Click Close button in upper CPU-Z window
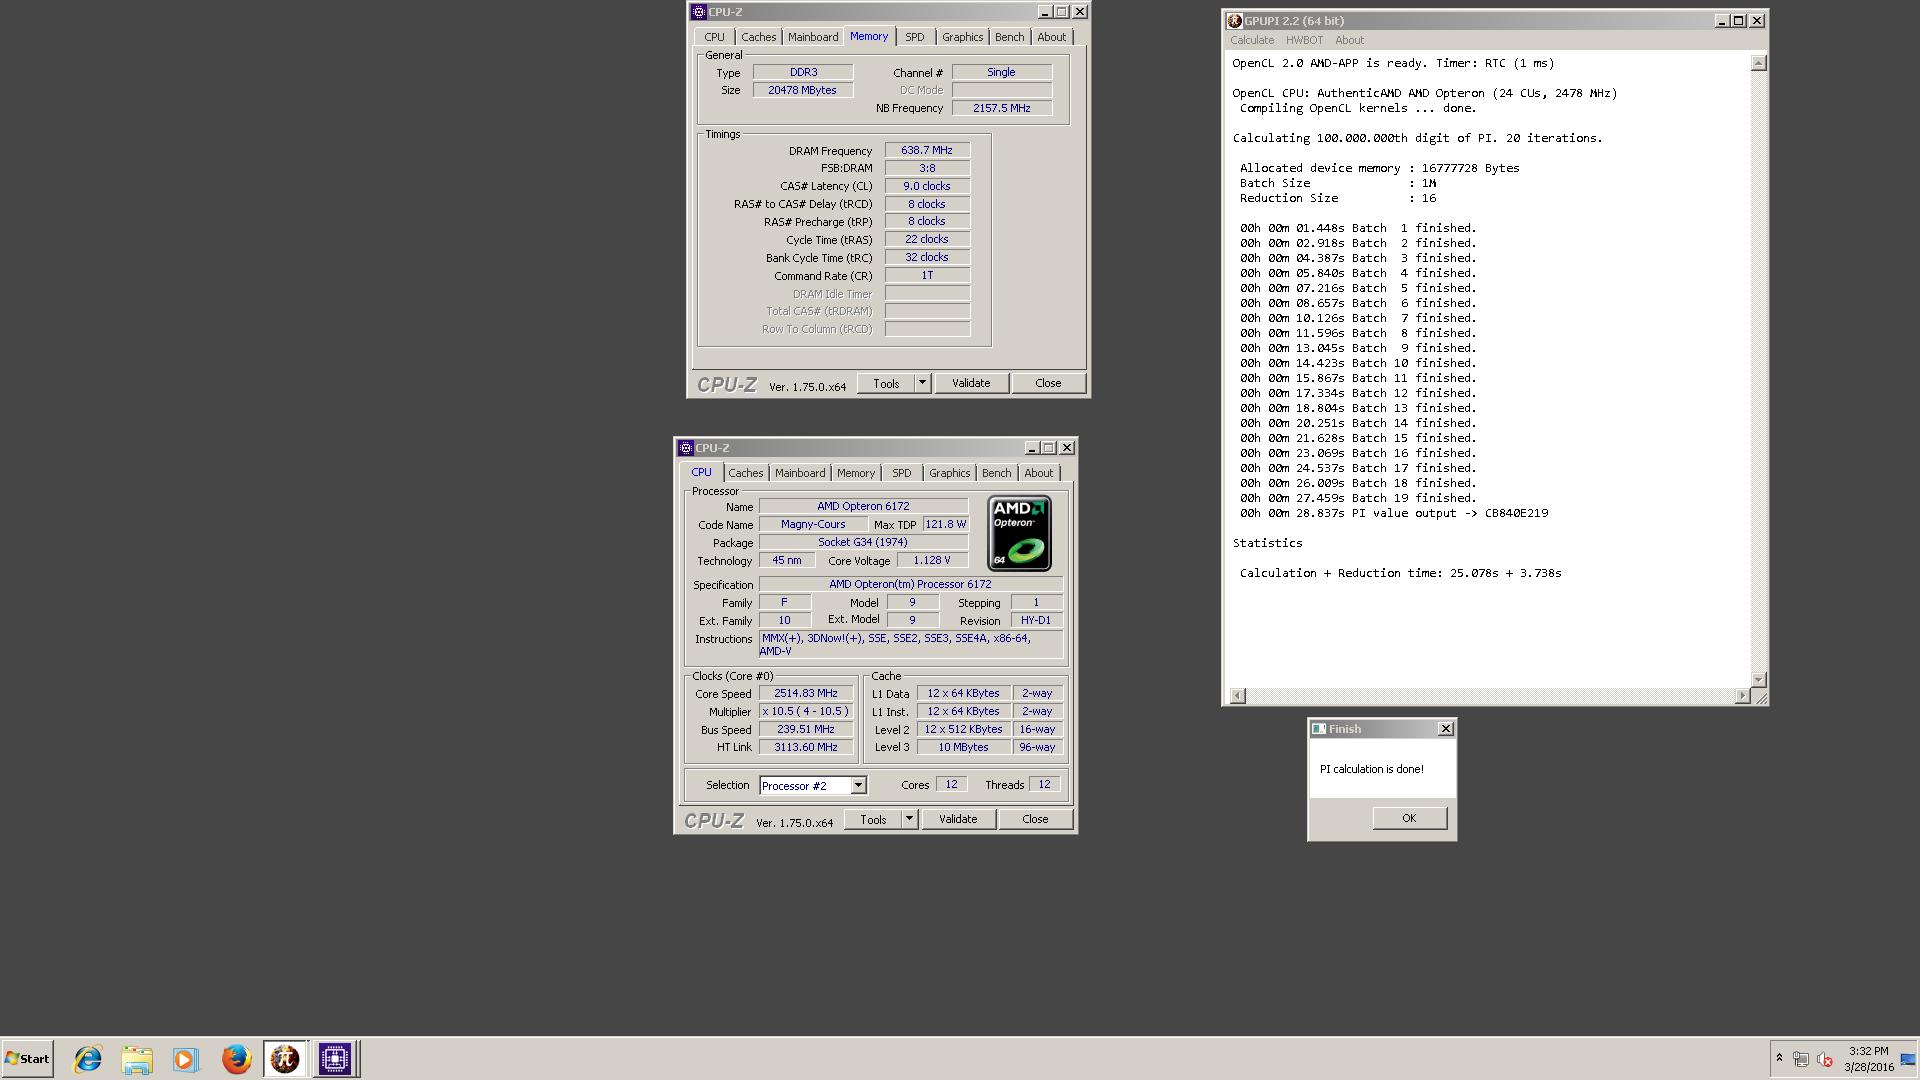The image size is (1920, 1080). coord(1048,384)
